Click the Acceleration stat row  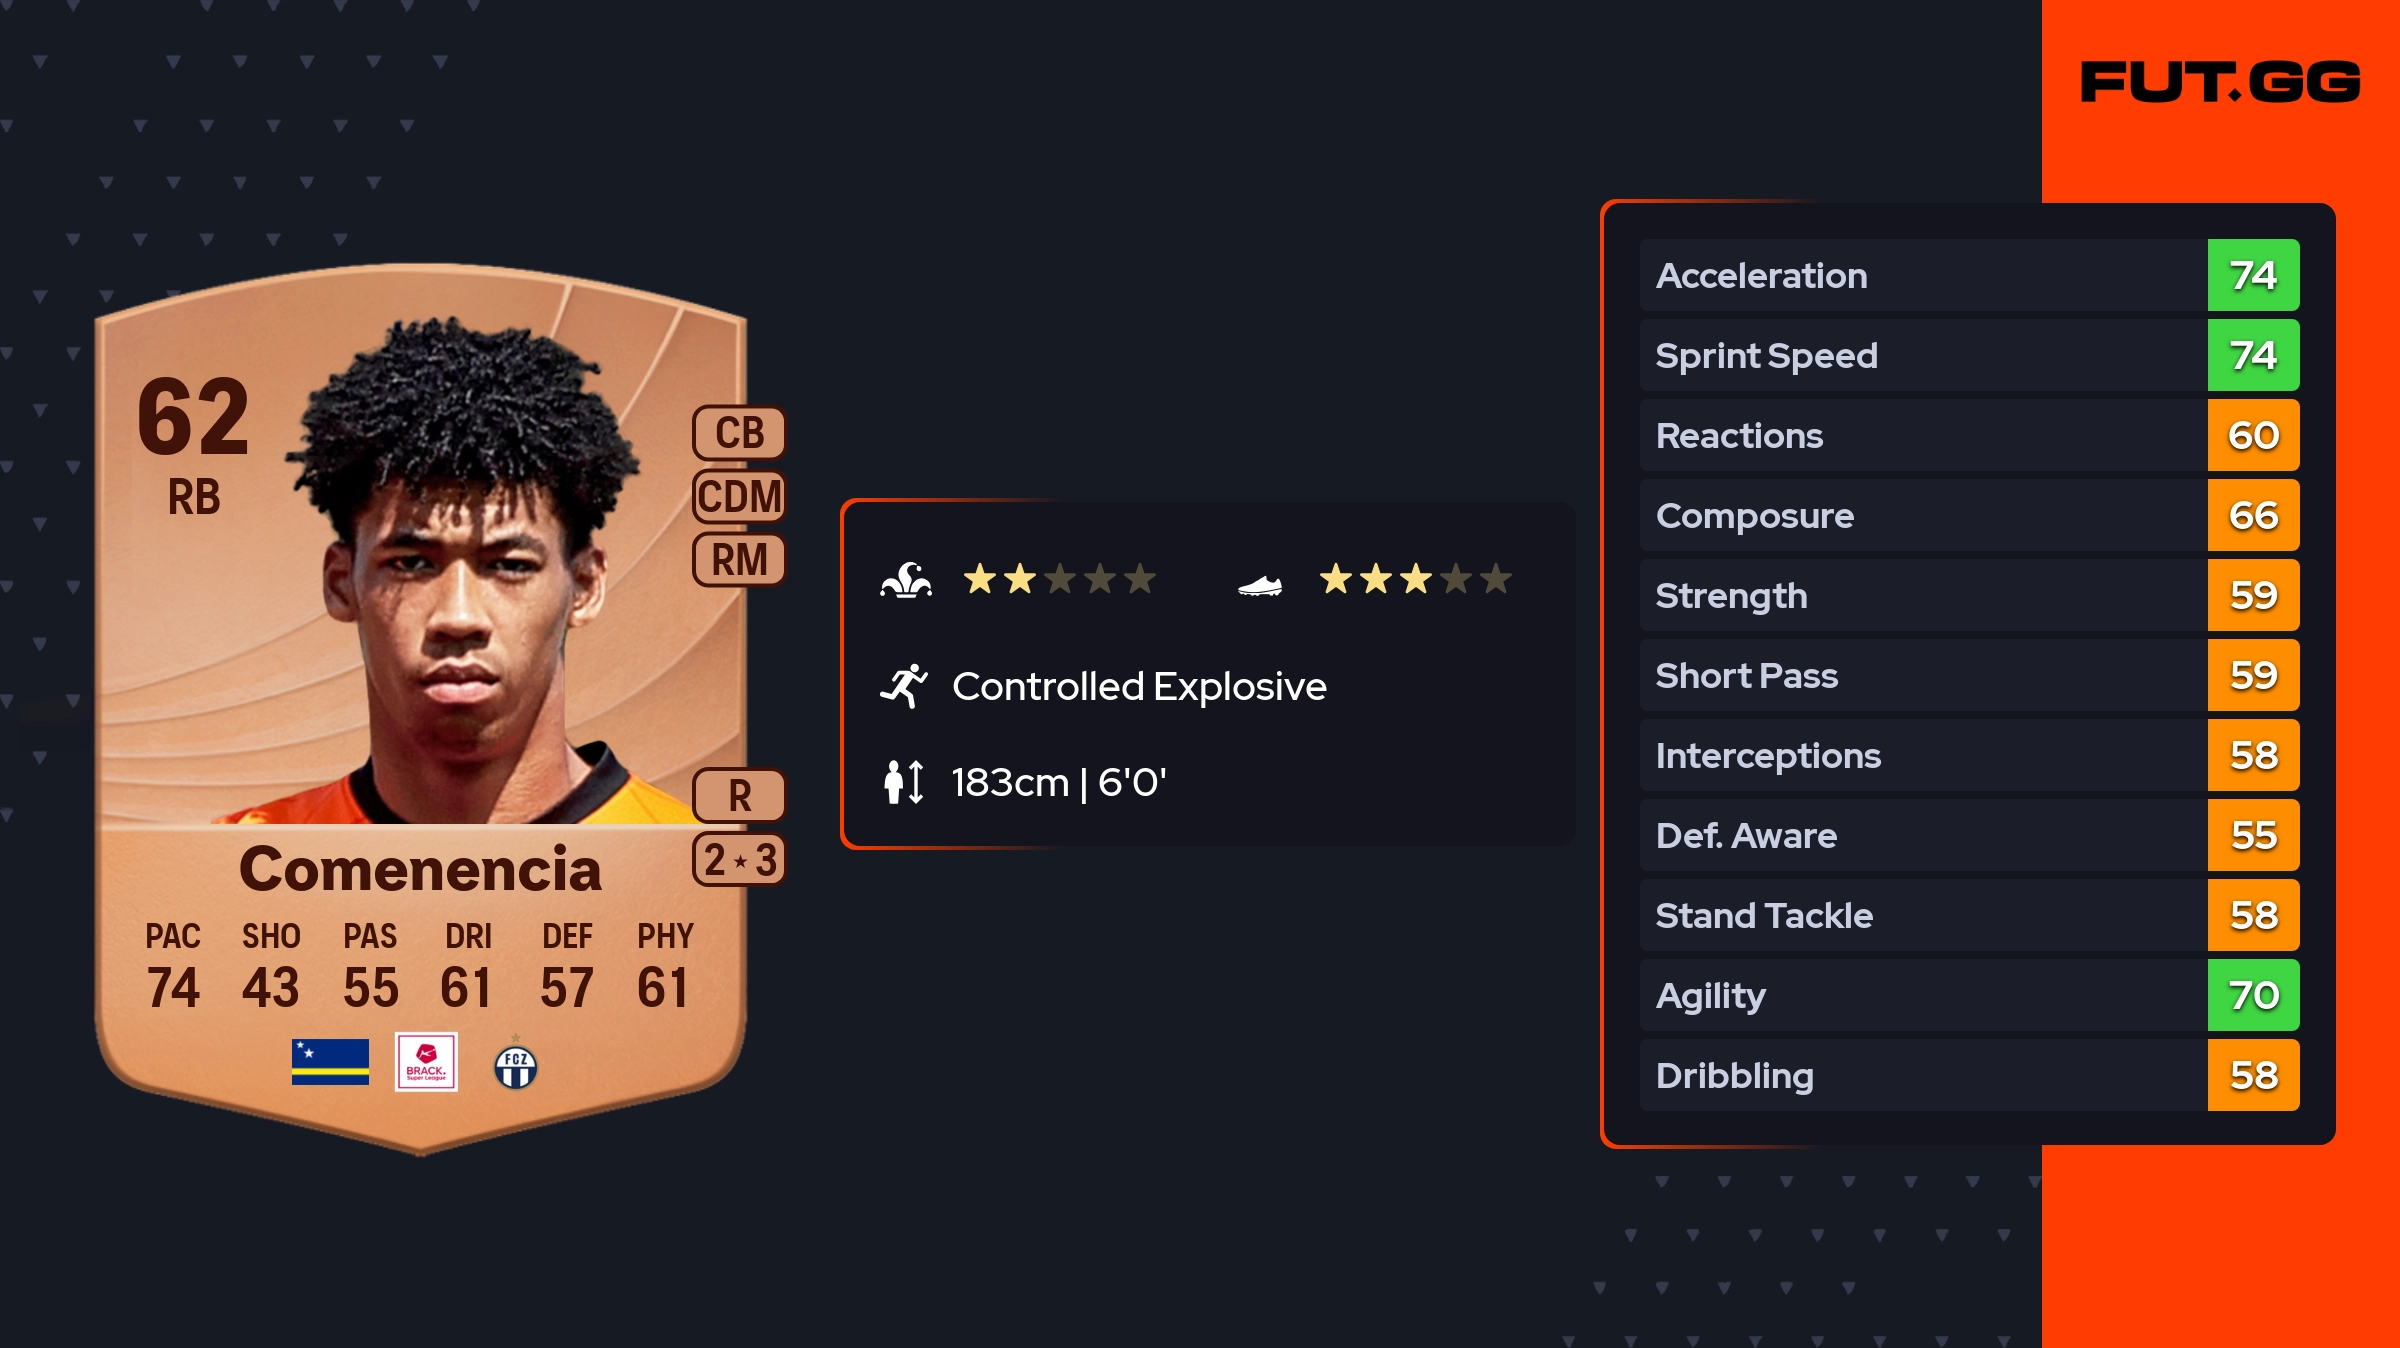click(1970, 275)
